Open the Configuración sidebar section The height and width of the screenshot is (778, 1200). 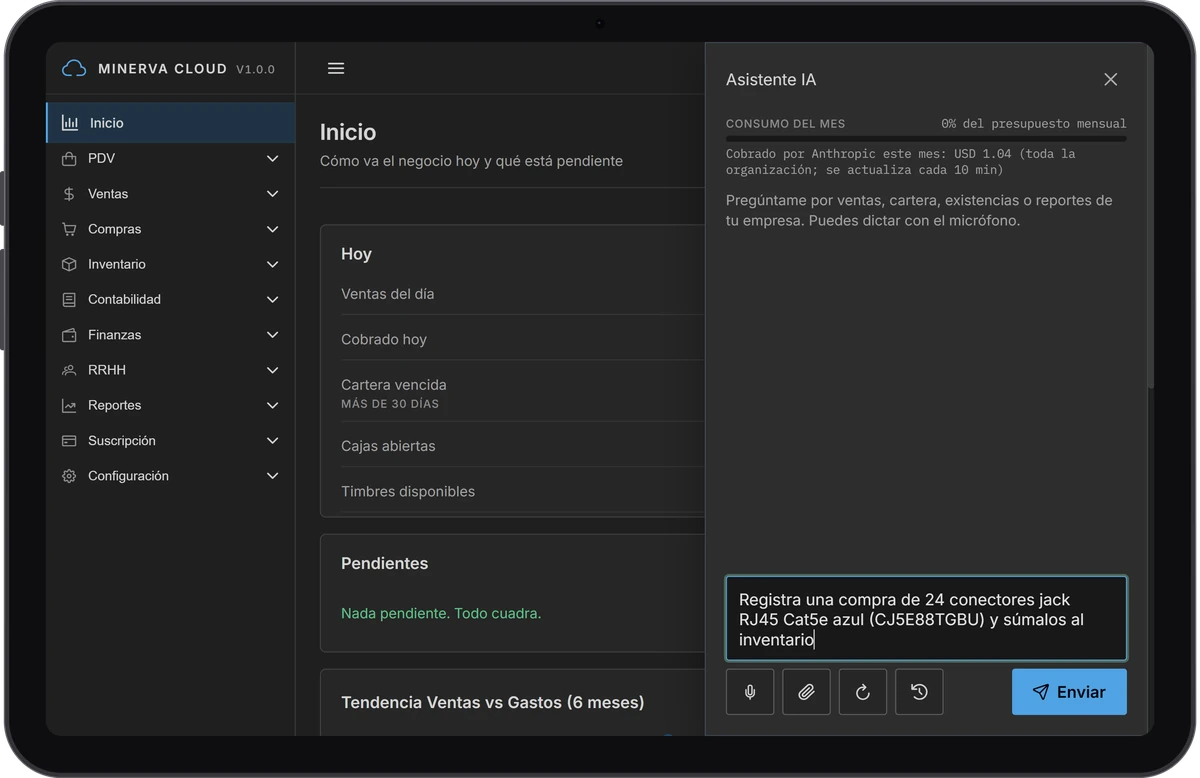click(170, 476)
